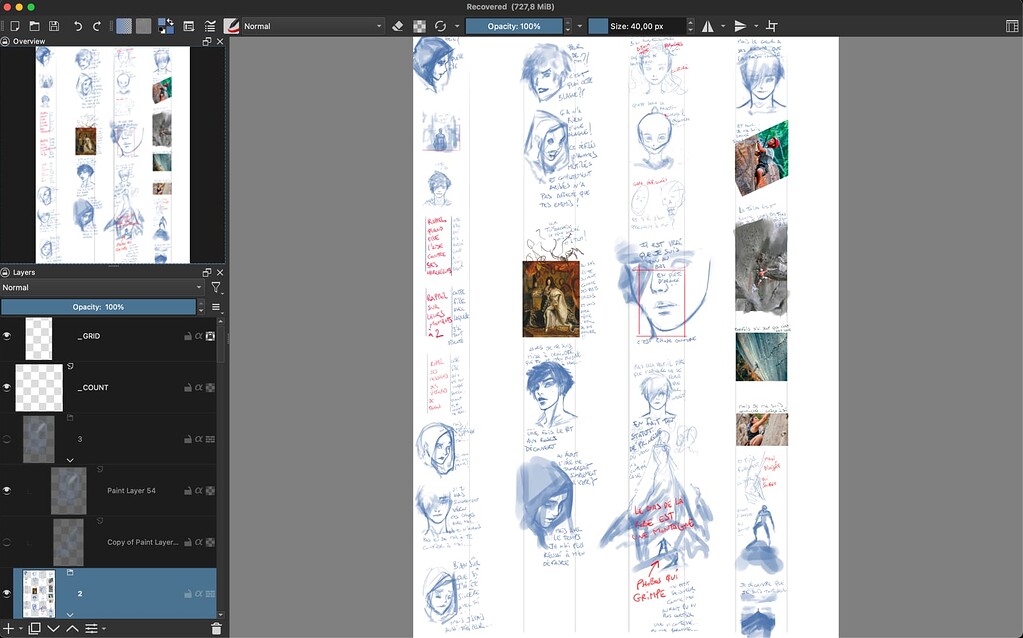Click the brush Size slider
This screenshot has height=638, width=1023.
click(637, 26)
